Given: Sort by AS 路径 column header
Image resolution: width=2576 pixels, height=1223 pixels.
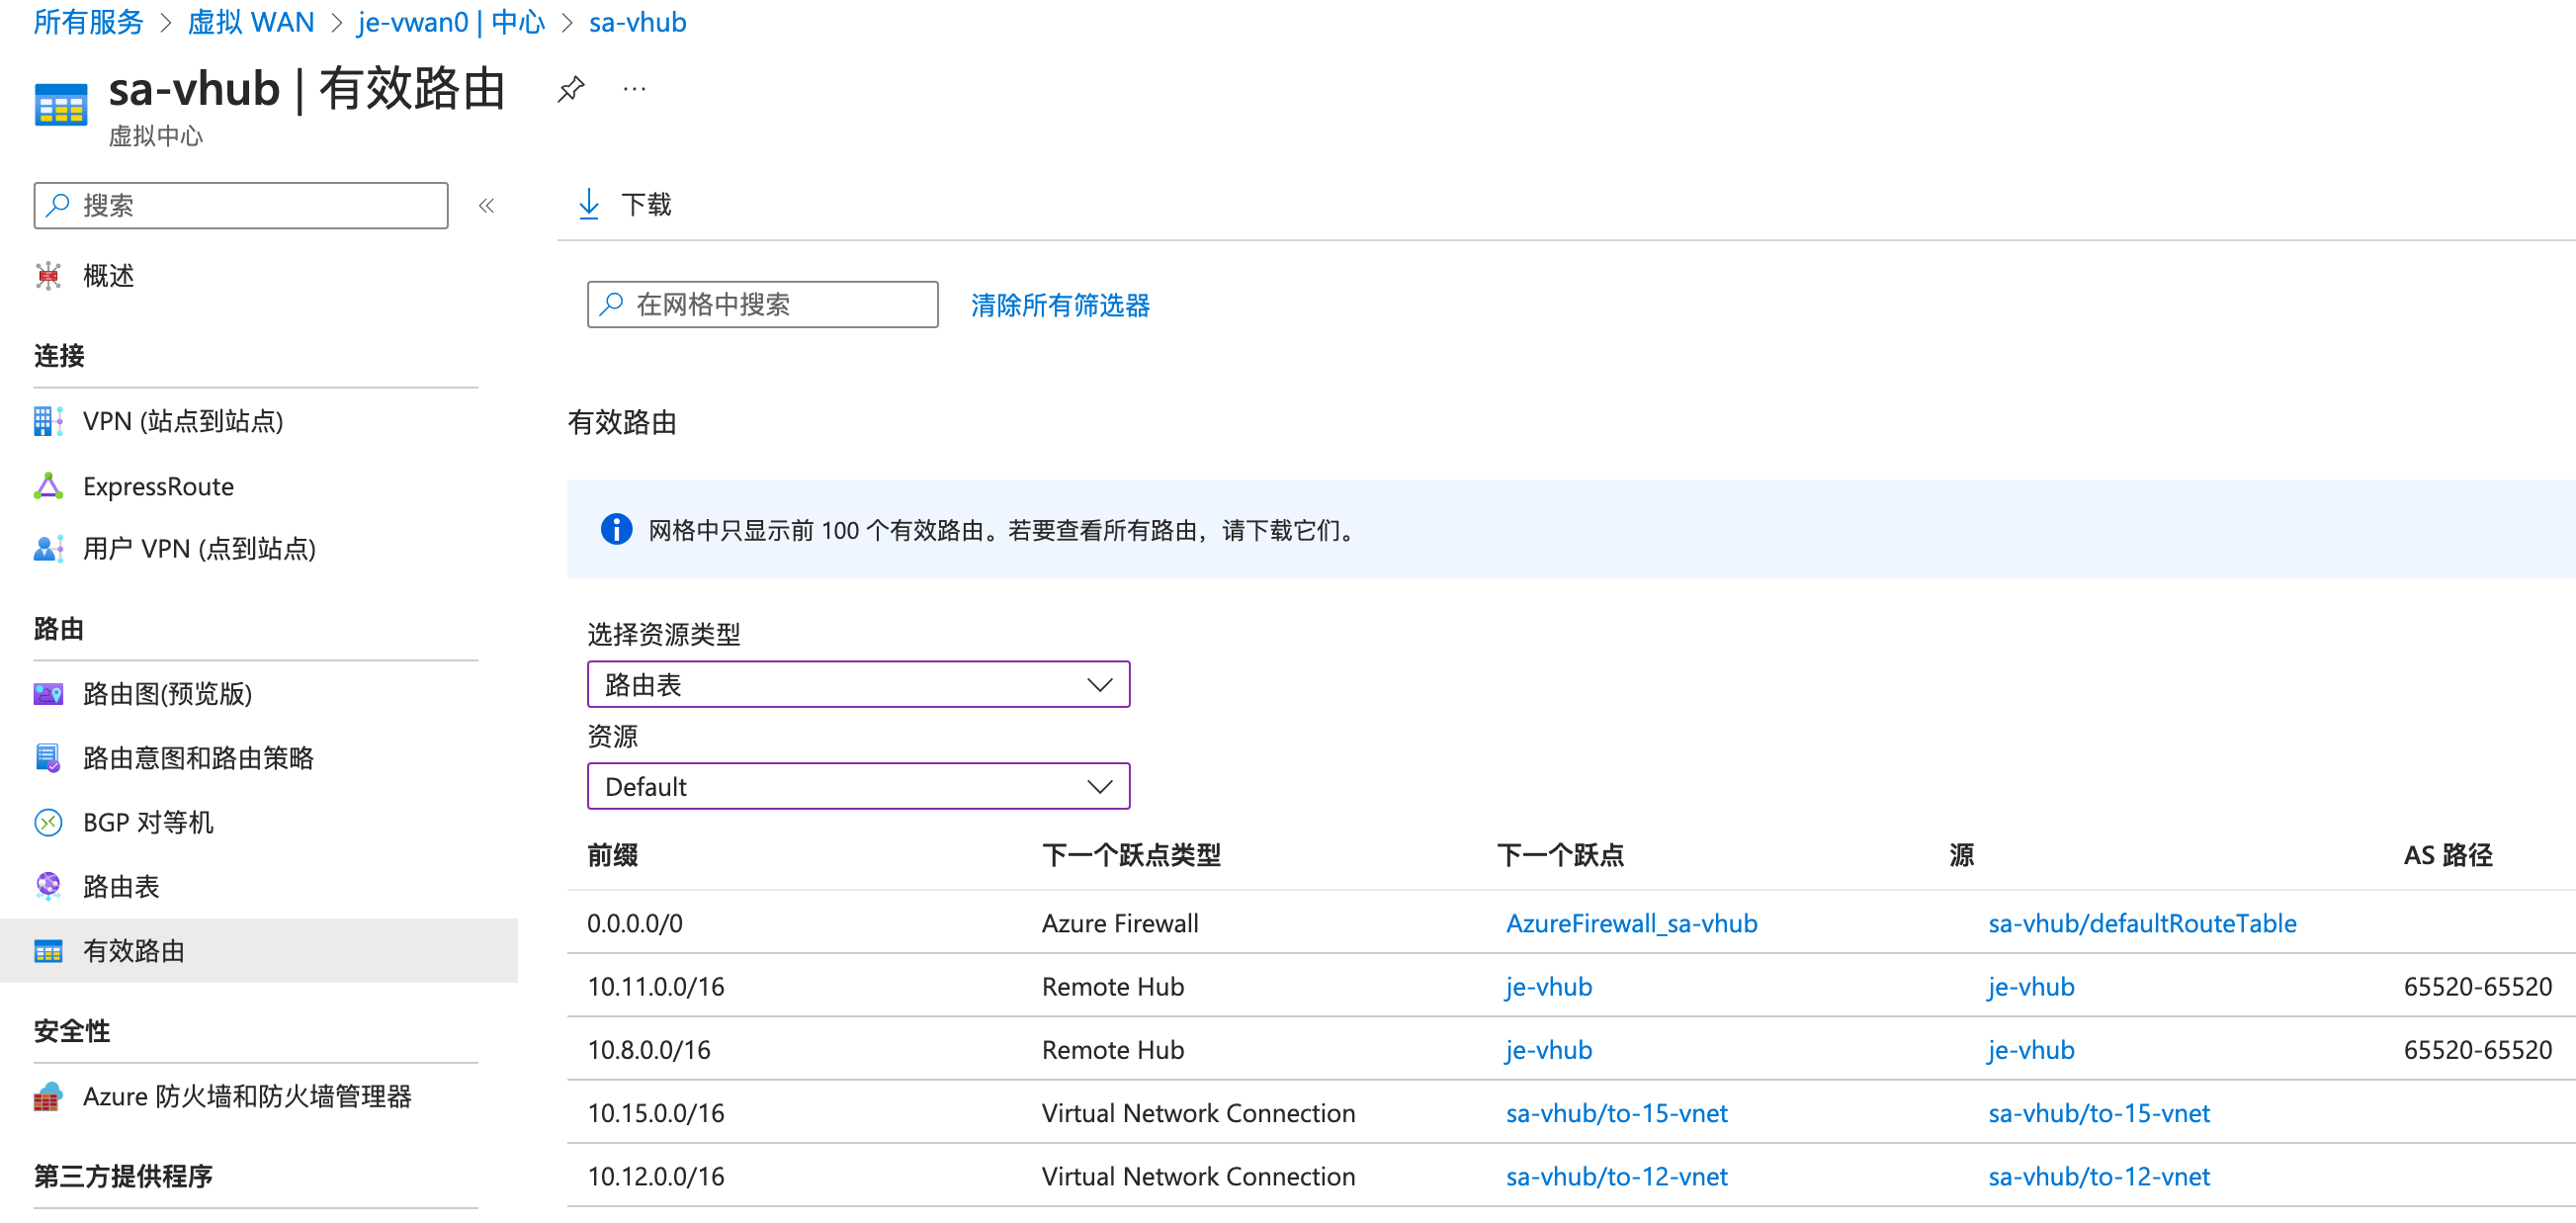Looking at the screenshot, I should point(2448,856).
